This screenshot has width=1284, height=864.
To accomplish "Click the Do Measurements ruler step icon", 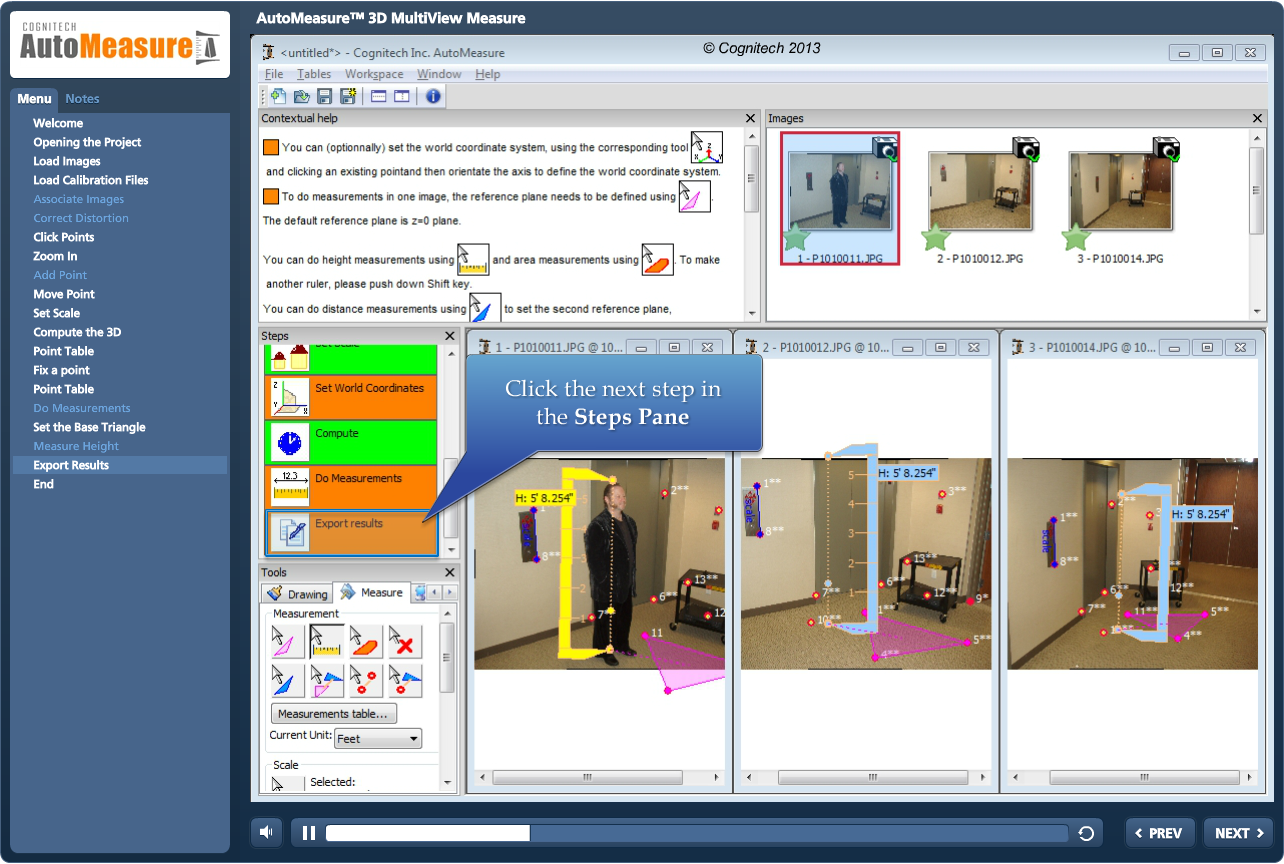I will coord(290,487).
